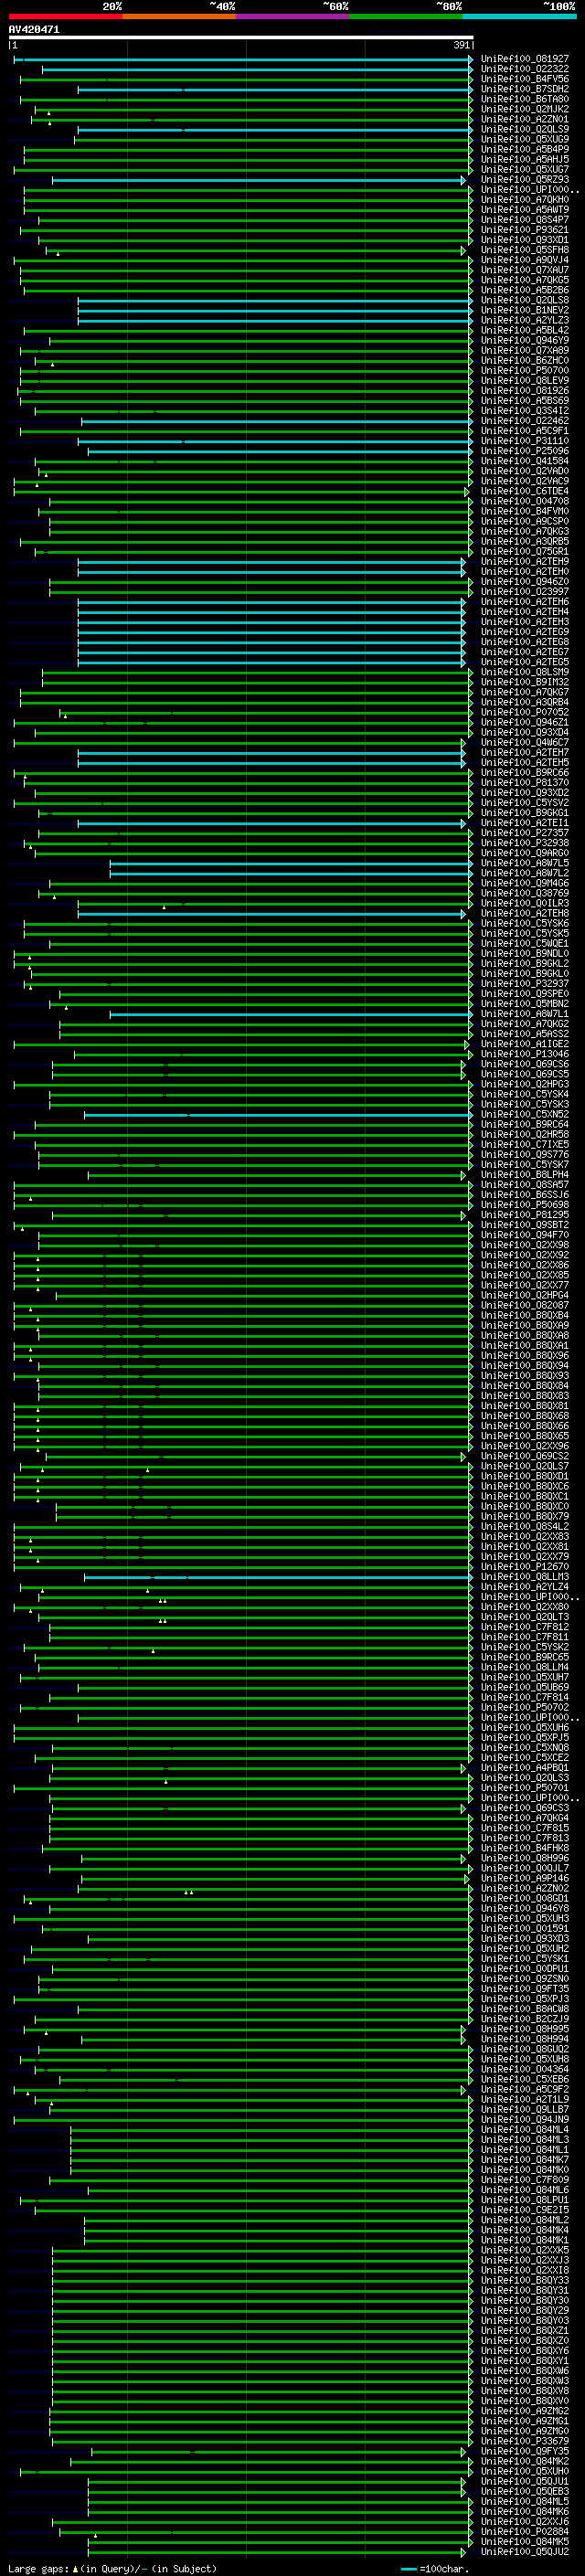The width and height of the screenshot is (585, 2576).
Task: Click the red ~20% identity legend segment
Action: click(65, 16)
